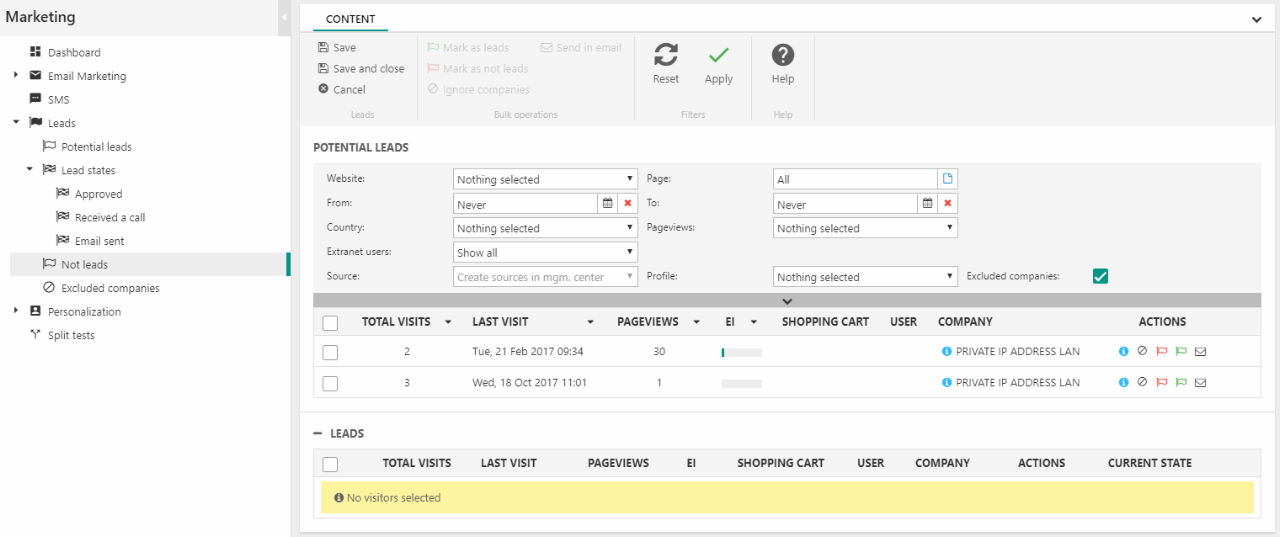This screenshot has width=1280, height=537.
Task: Click envelope action icon in first visitor row
Action: click(1200, 352)
